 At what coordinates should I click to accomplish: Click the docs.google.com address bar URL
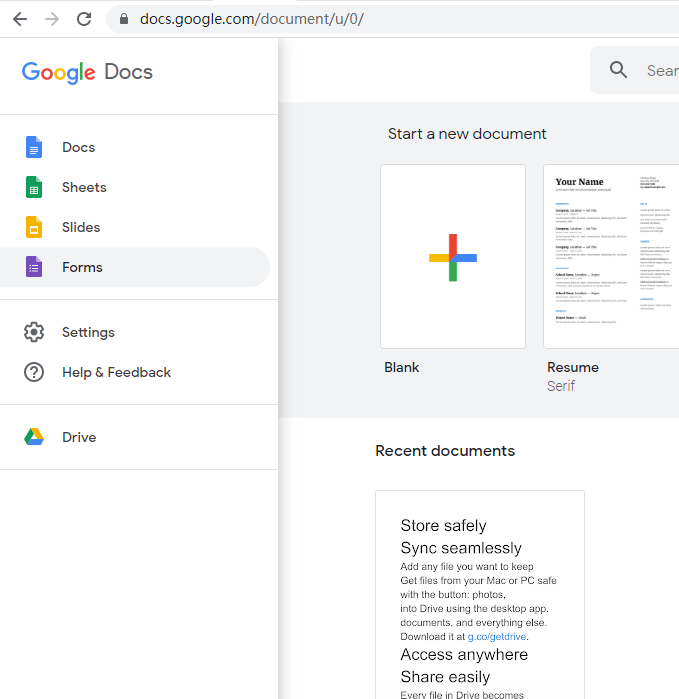click(251, 19)
